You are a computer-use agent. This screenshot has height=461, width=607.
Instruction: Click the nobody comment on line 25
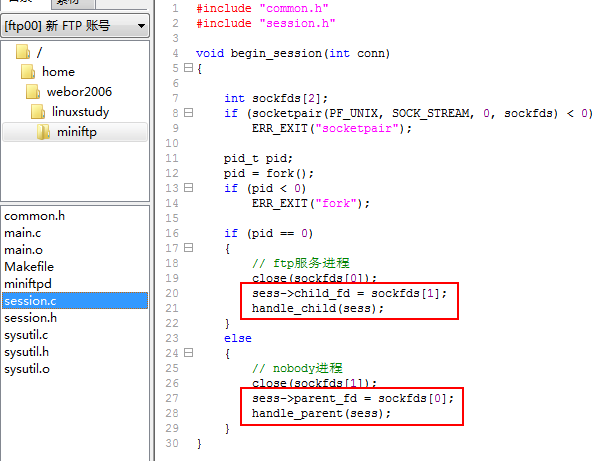[297, 368]
